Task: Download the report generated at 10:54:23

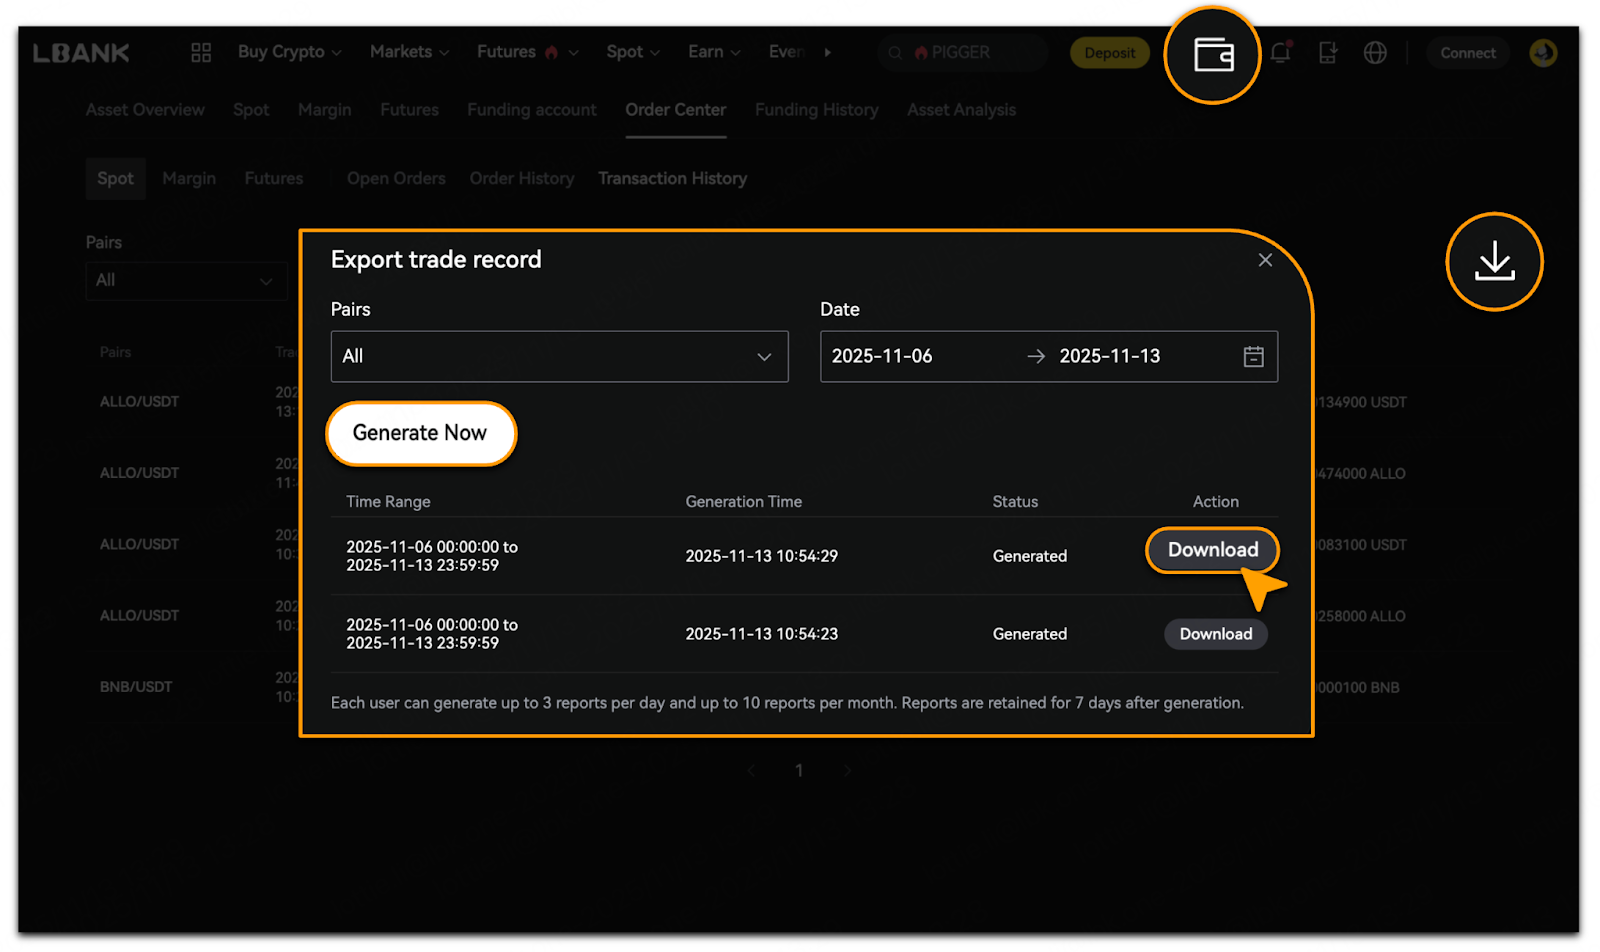Action: point(1215,634)
